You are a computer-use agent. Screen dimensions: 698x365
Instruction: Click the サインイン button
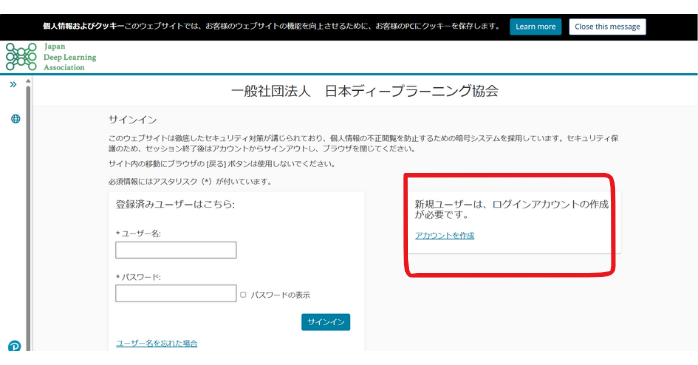326,322
